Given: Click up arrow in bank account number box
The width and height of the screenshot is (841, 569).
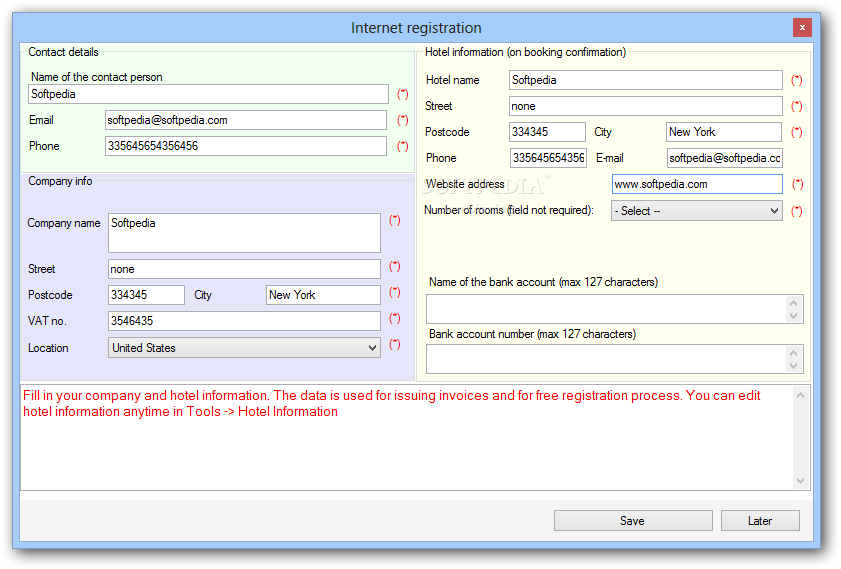Looking at the screenshot, I should [x=794, y=353].
